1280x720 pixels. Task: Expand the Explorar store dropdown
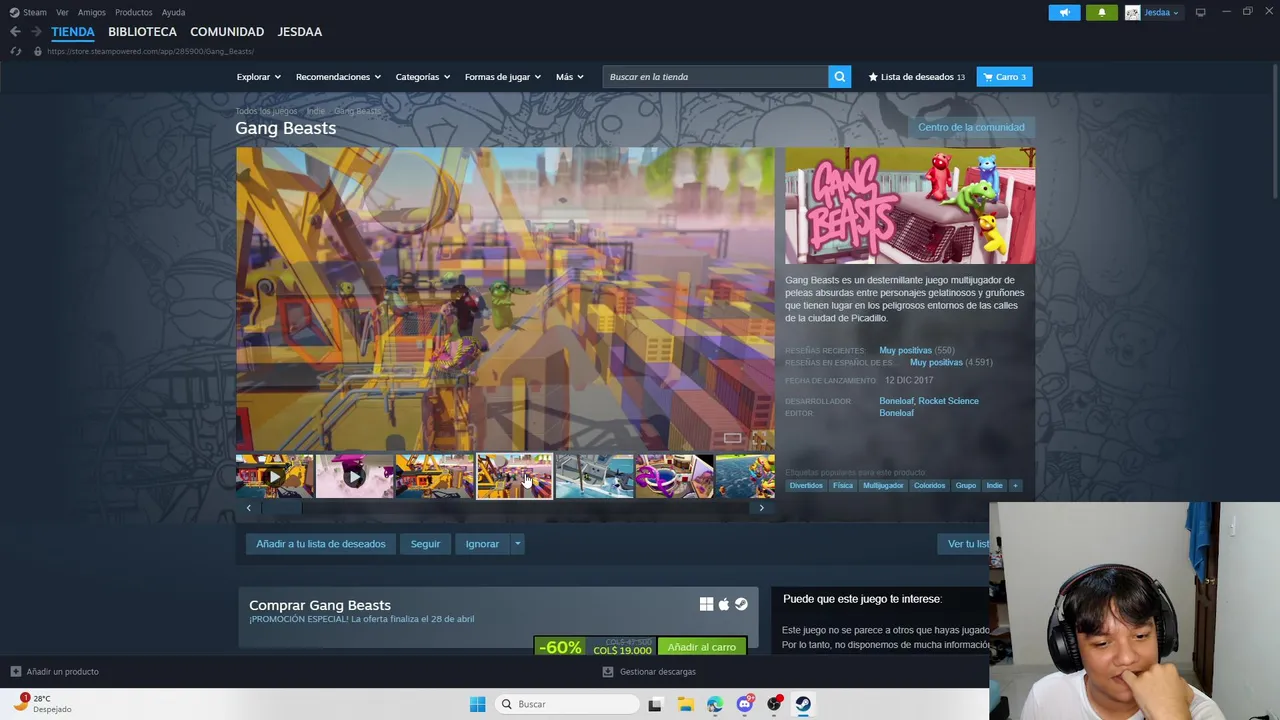point(258,77)
